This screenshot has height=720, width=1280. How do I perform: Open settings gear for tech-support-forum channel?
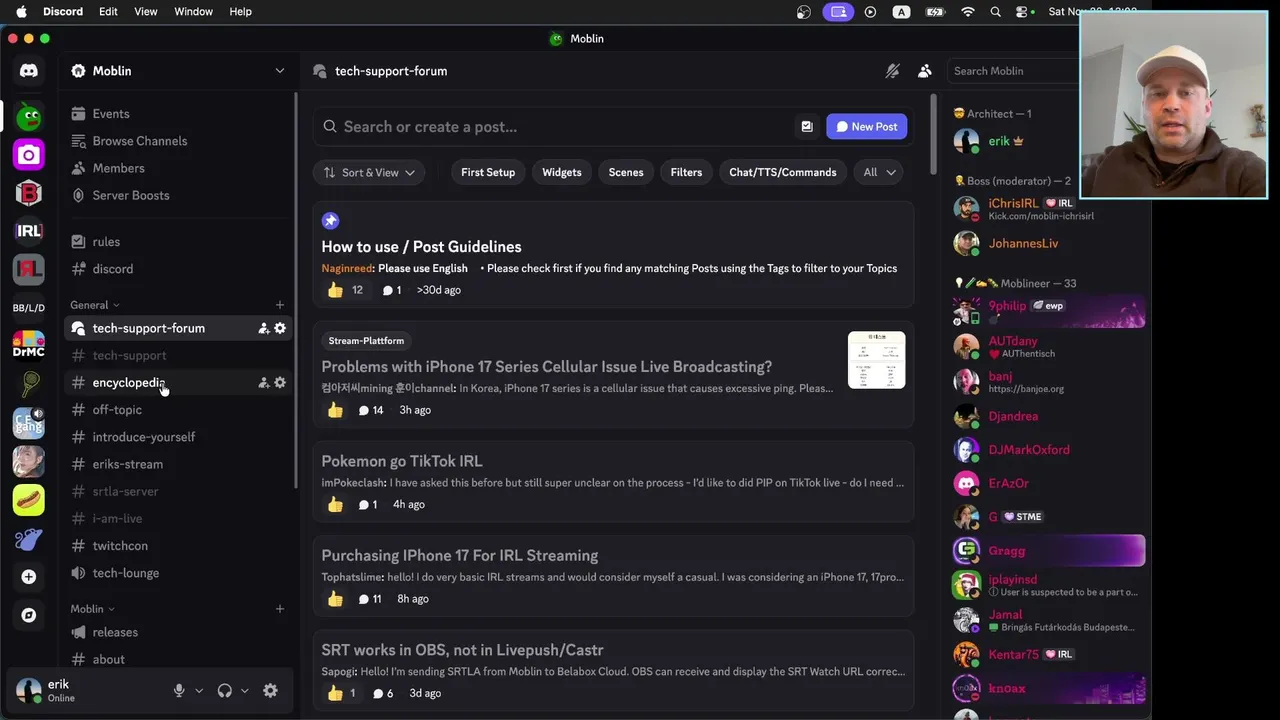pos(280,328)
